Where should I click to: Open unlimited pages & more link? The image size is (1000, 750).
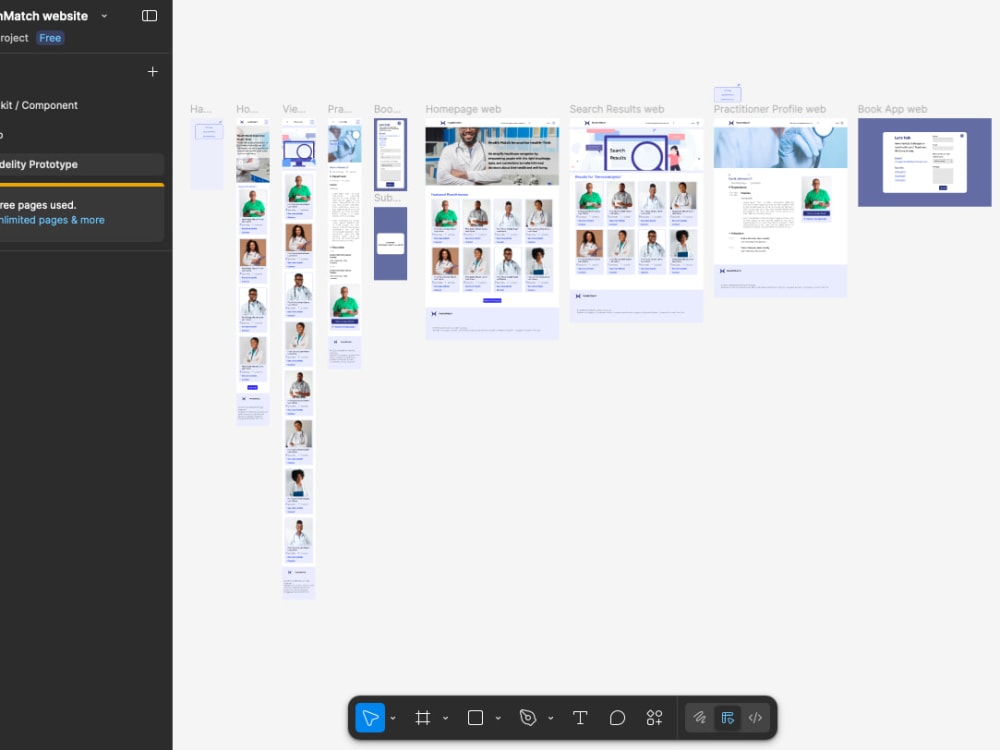click(52, 220)
